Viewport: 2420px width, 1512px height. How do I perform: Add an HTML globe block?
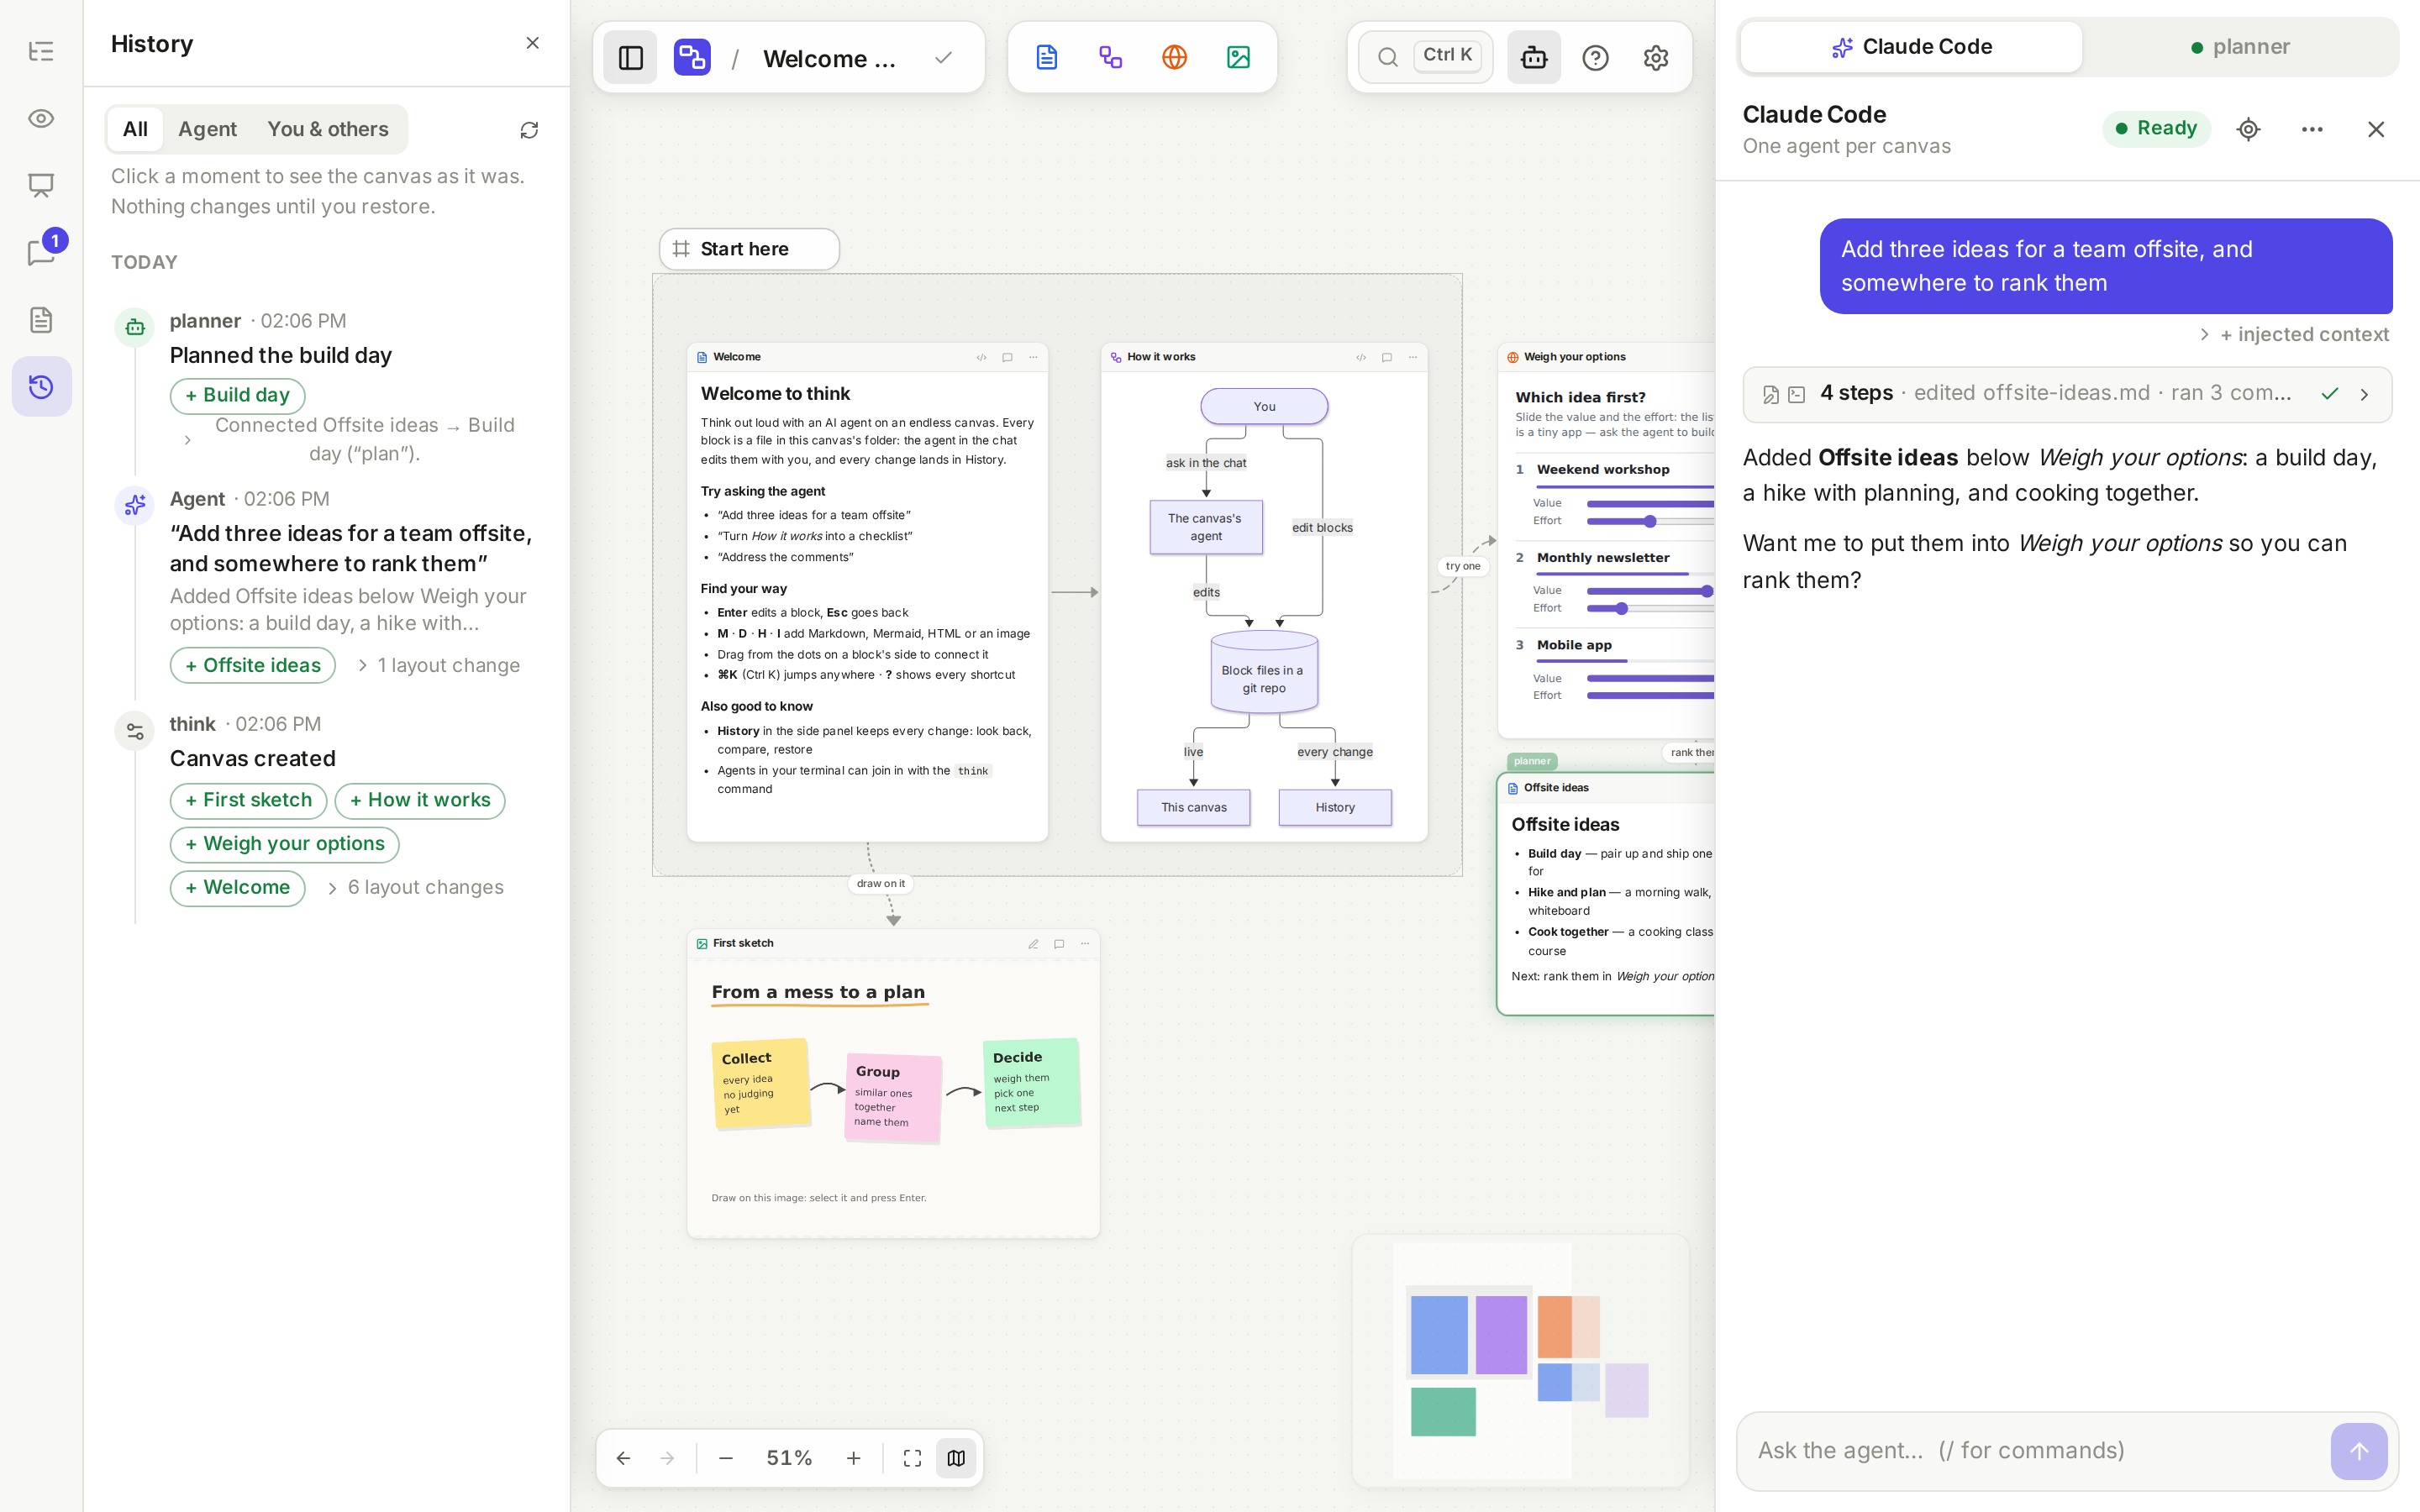(1175, 57)
